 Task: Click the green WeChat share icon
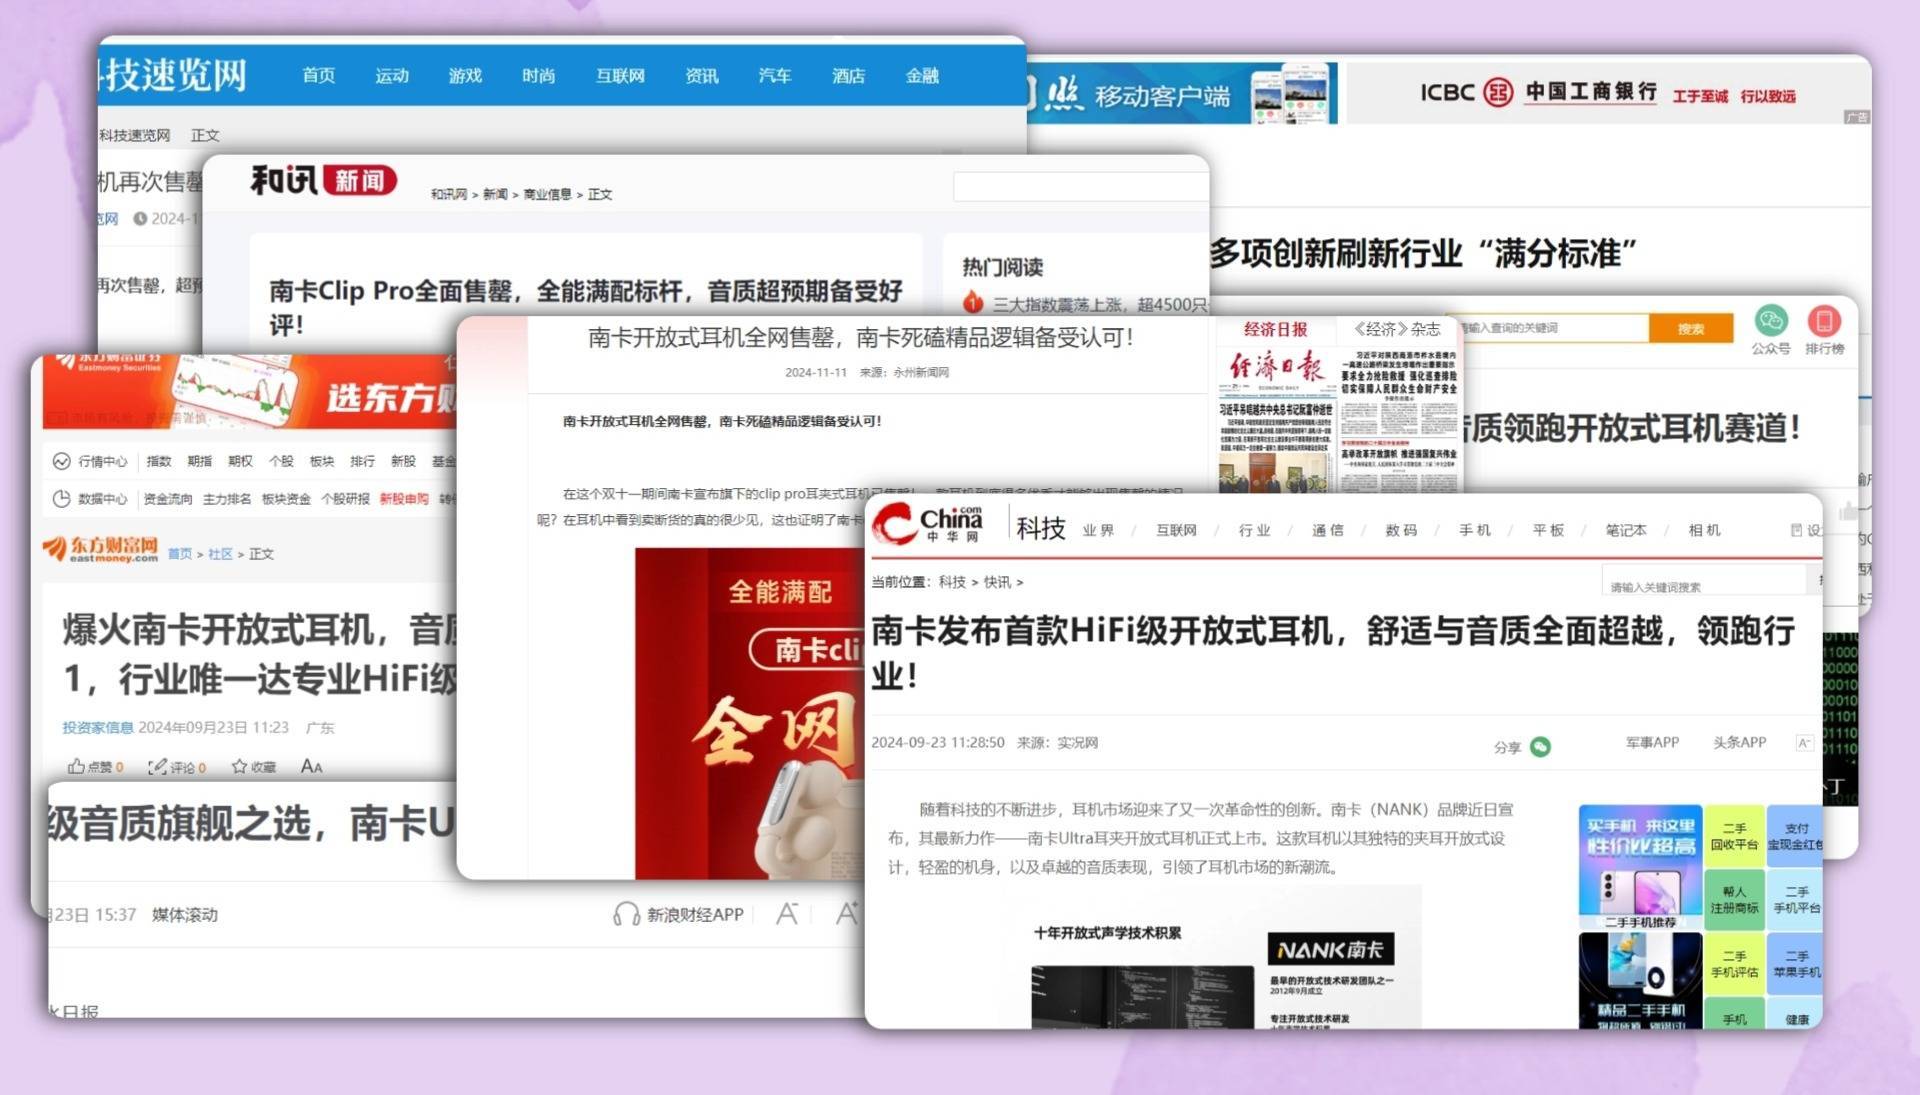pyautogui.click(x=1540, y=747)
